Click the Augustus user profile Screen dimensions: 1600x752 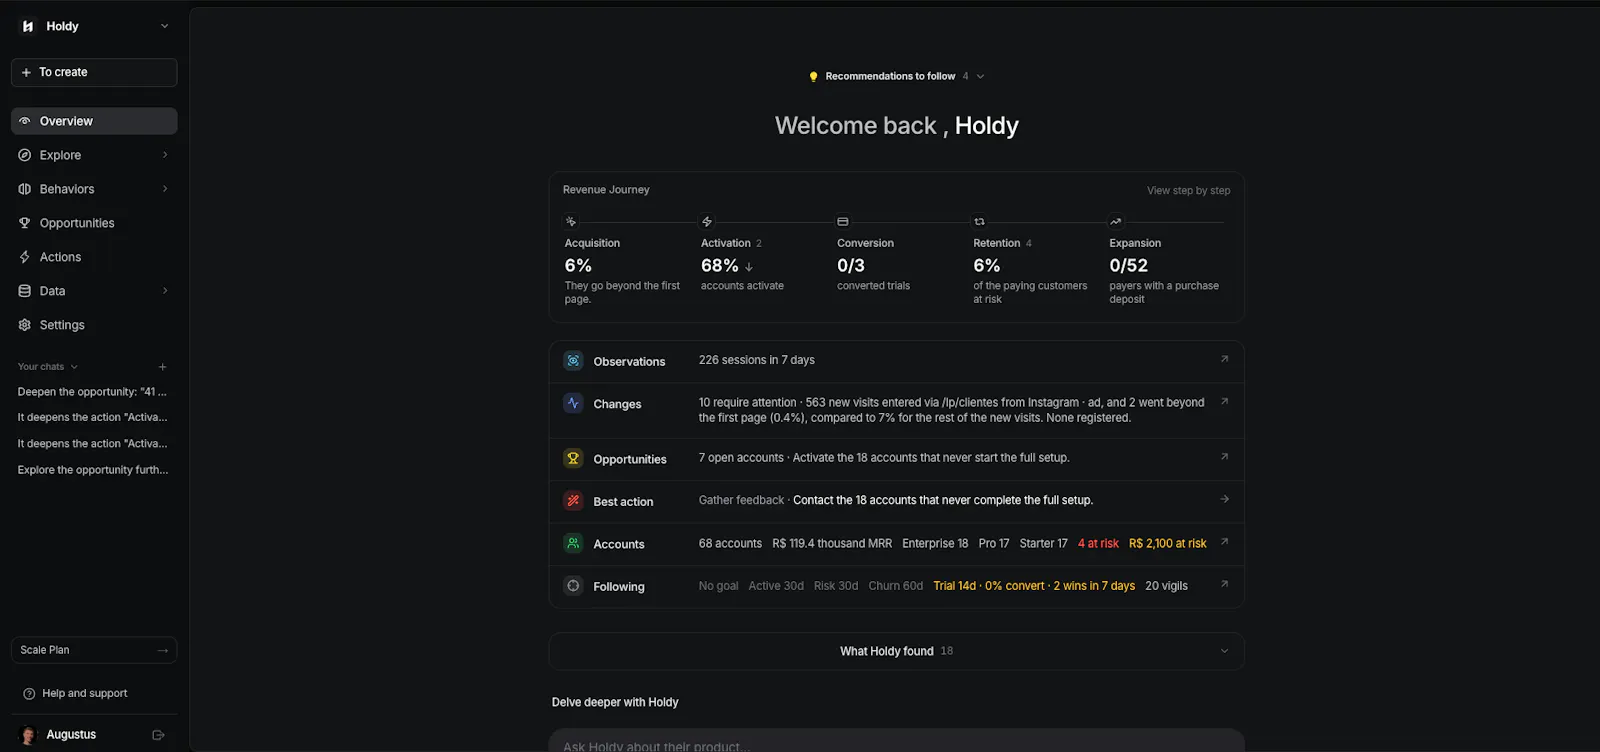(x=60, y=735)
